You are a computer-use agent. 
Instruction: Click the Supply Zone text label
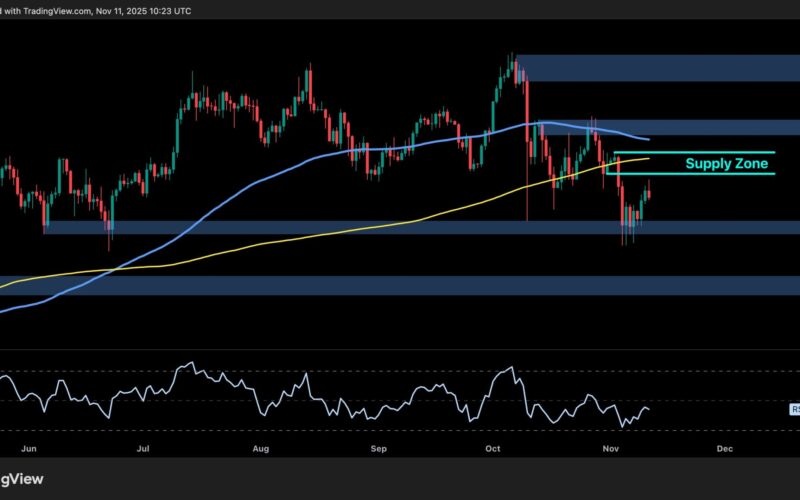click(x=726, y=163)
